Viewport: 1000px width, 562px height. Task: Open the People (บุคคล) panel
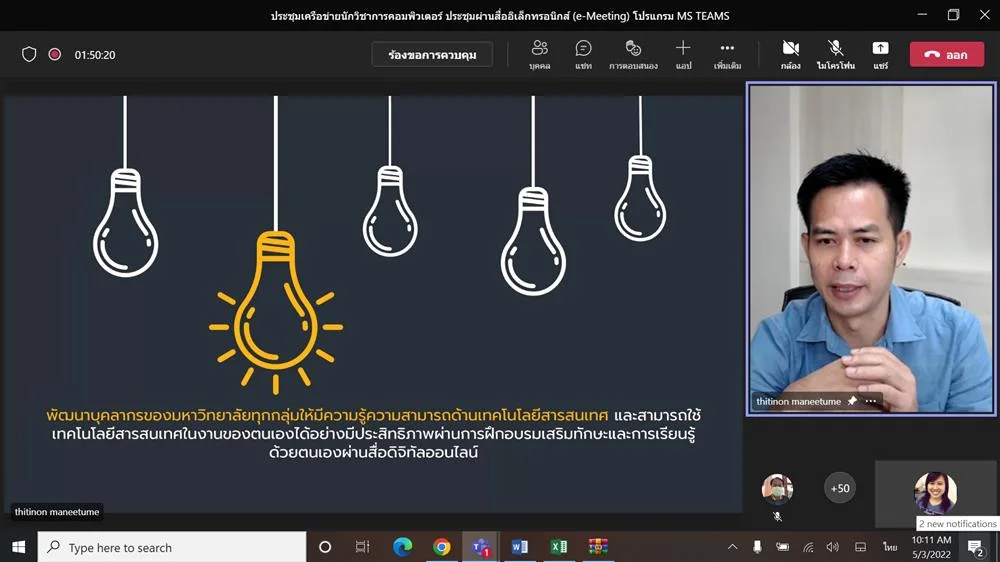540,54
